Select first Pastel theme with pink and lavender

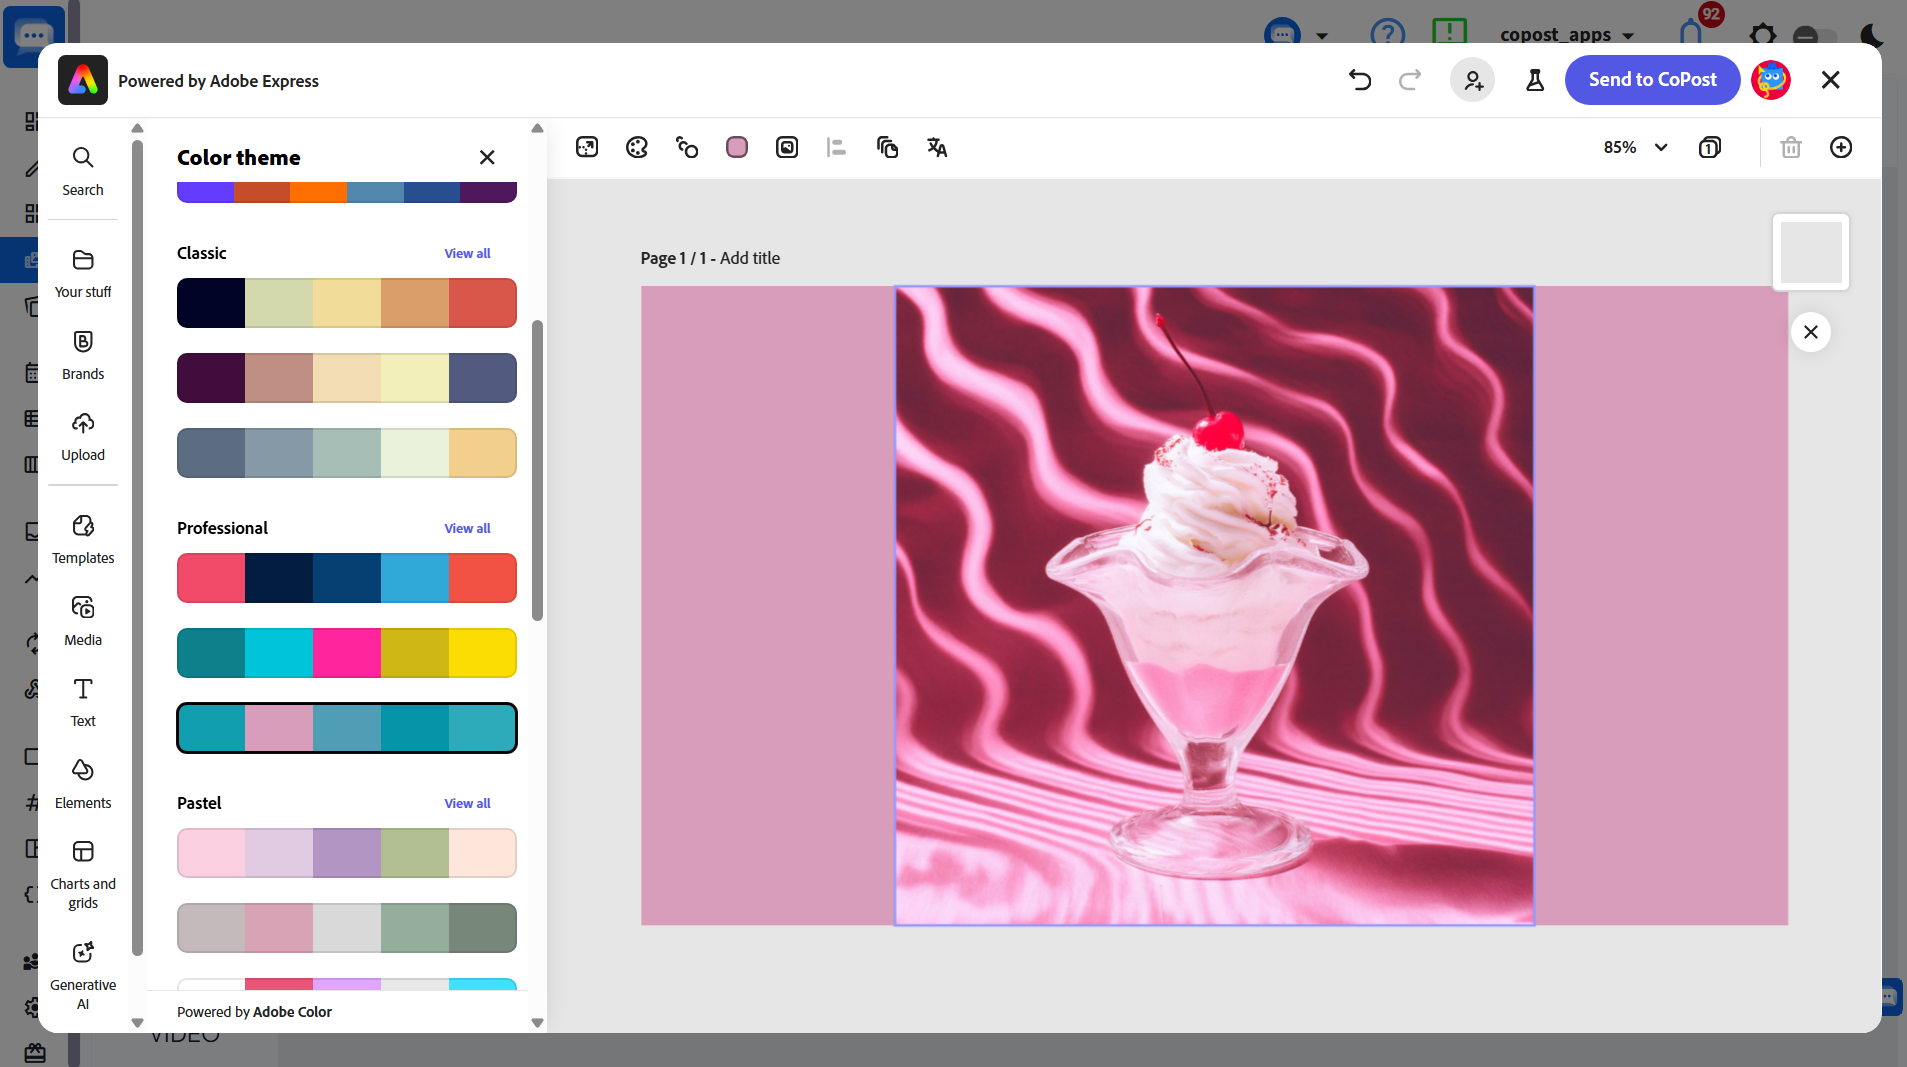click(x=347, y=853)
